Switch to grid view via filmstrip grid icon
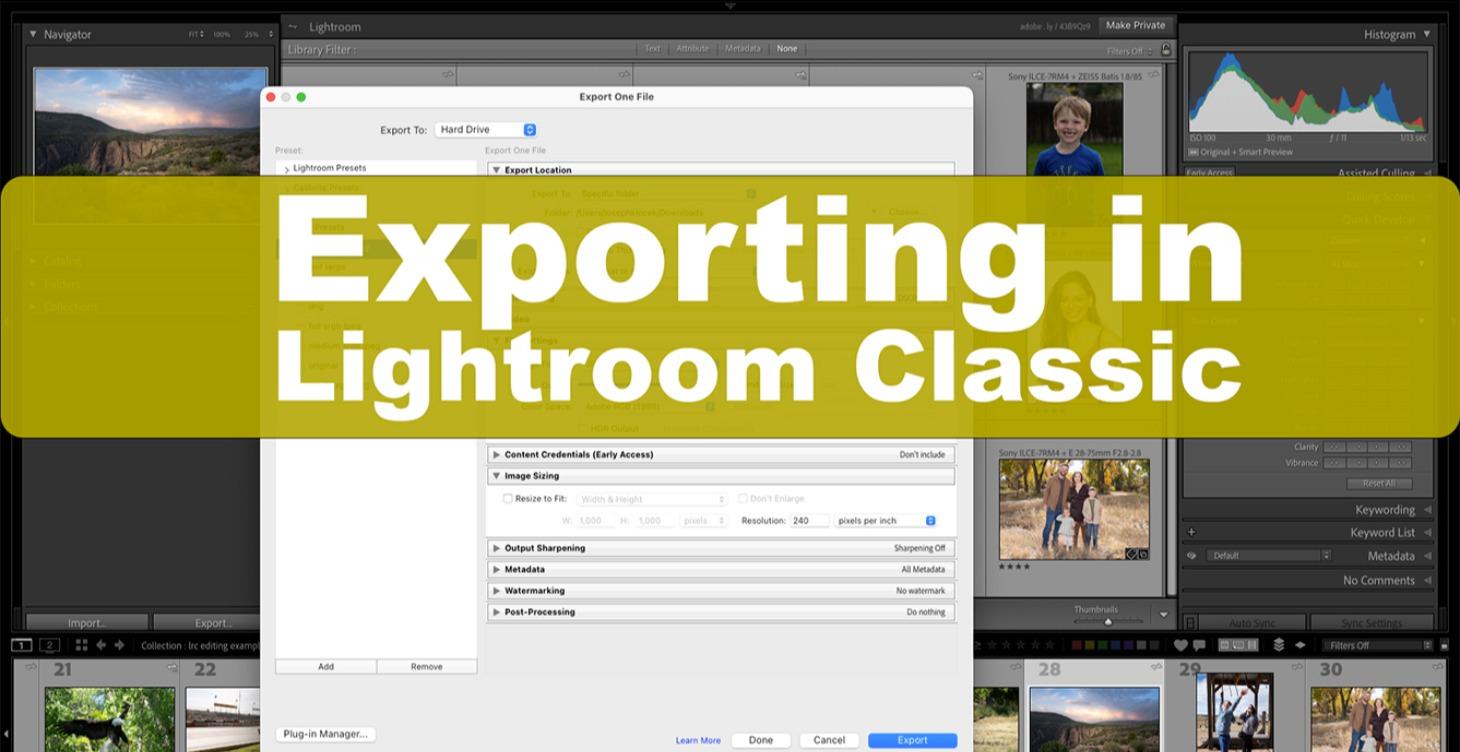1460x752 pixels. click(82, 645)
